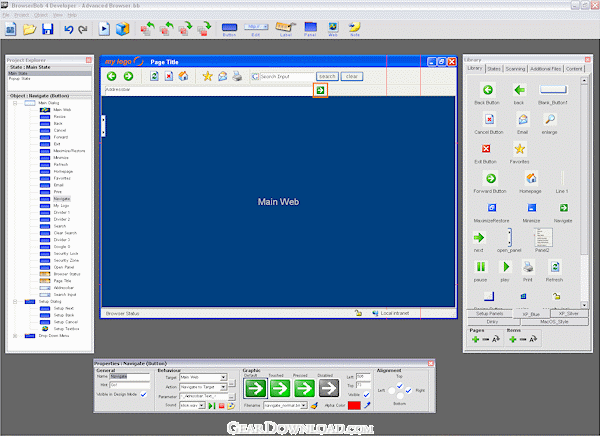
Task: Run the project preview with the play page icon
Action: 104,29
